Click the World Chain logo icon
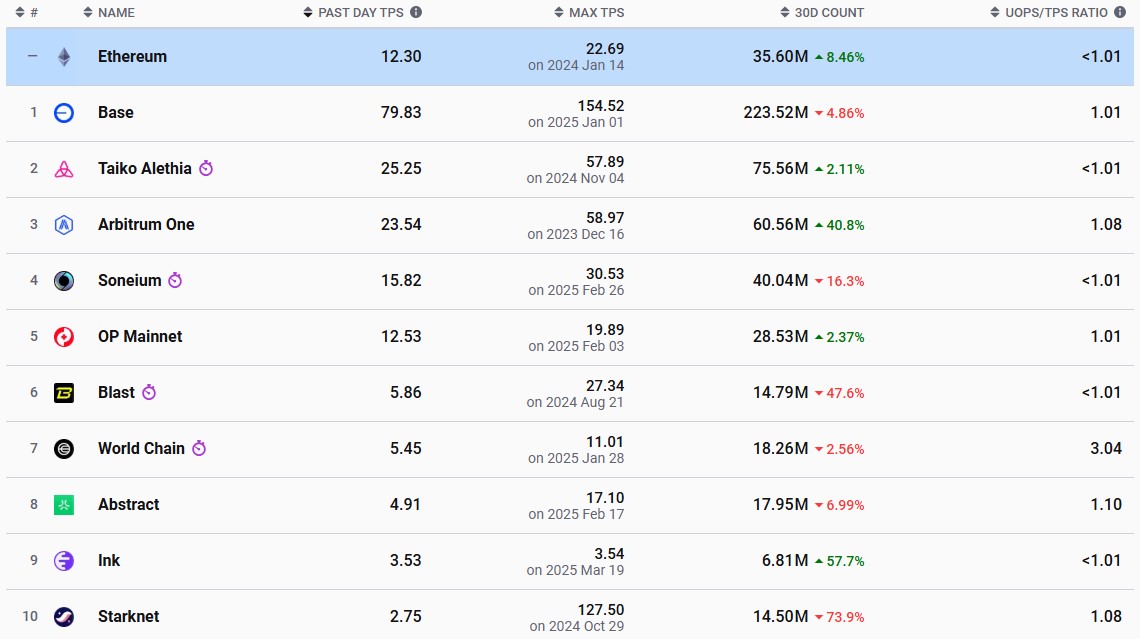 pos(64,449)
